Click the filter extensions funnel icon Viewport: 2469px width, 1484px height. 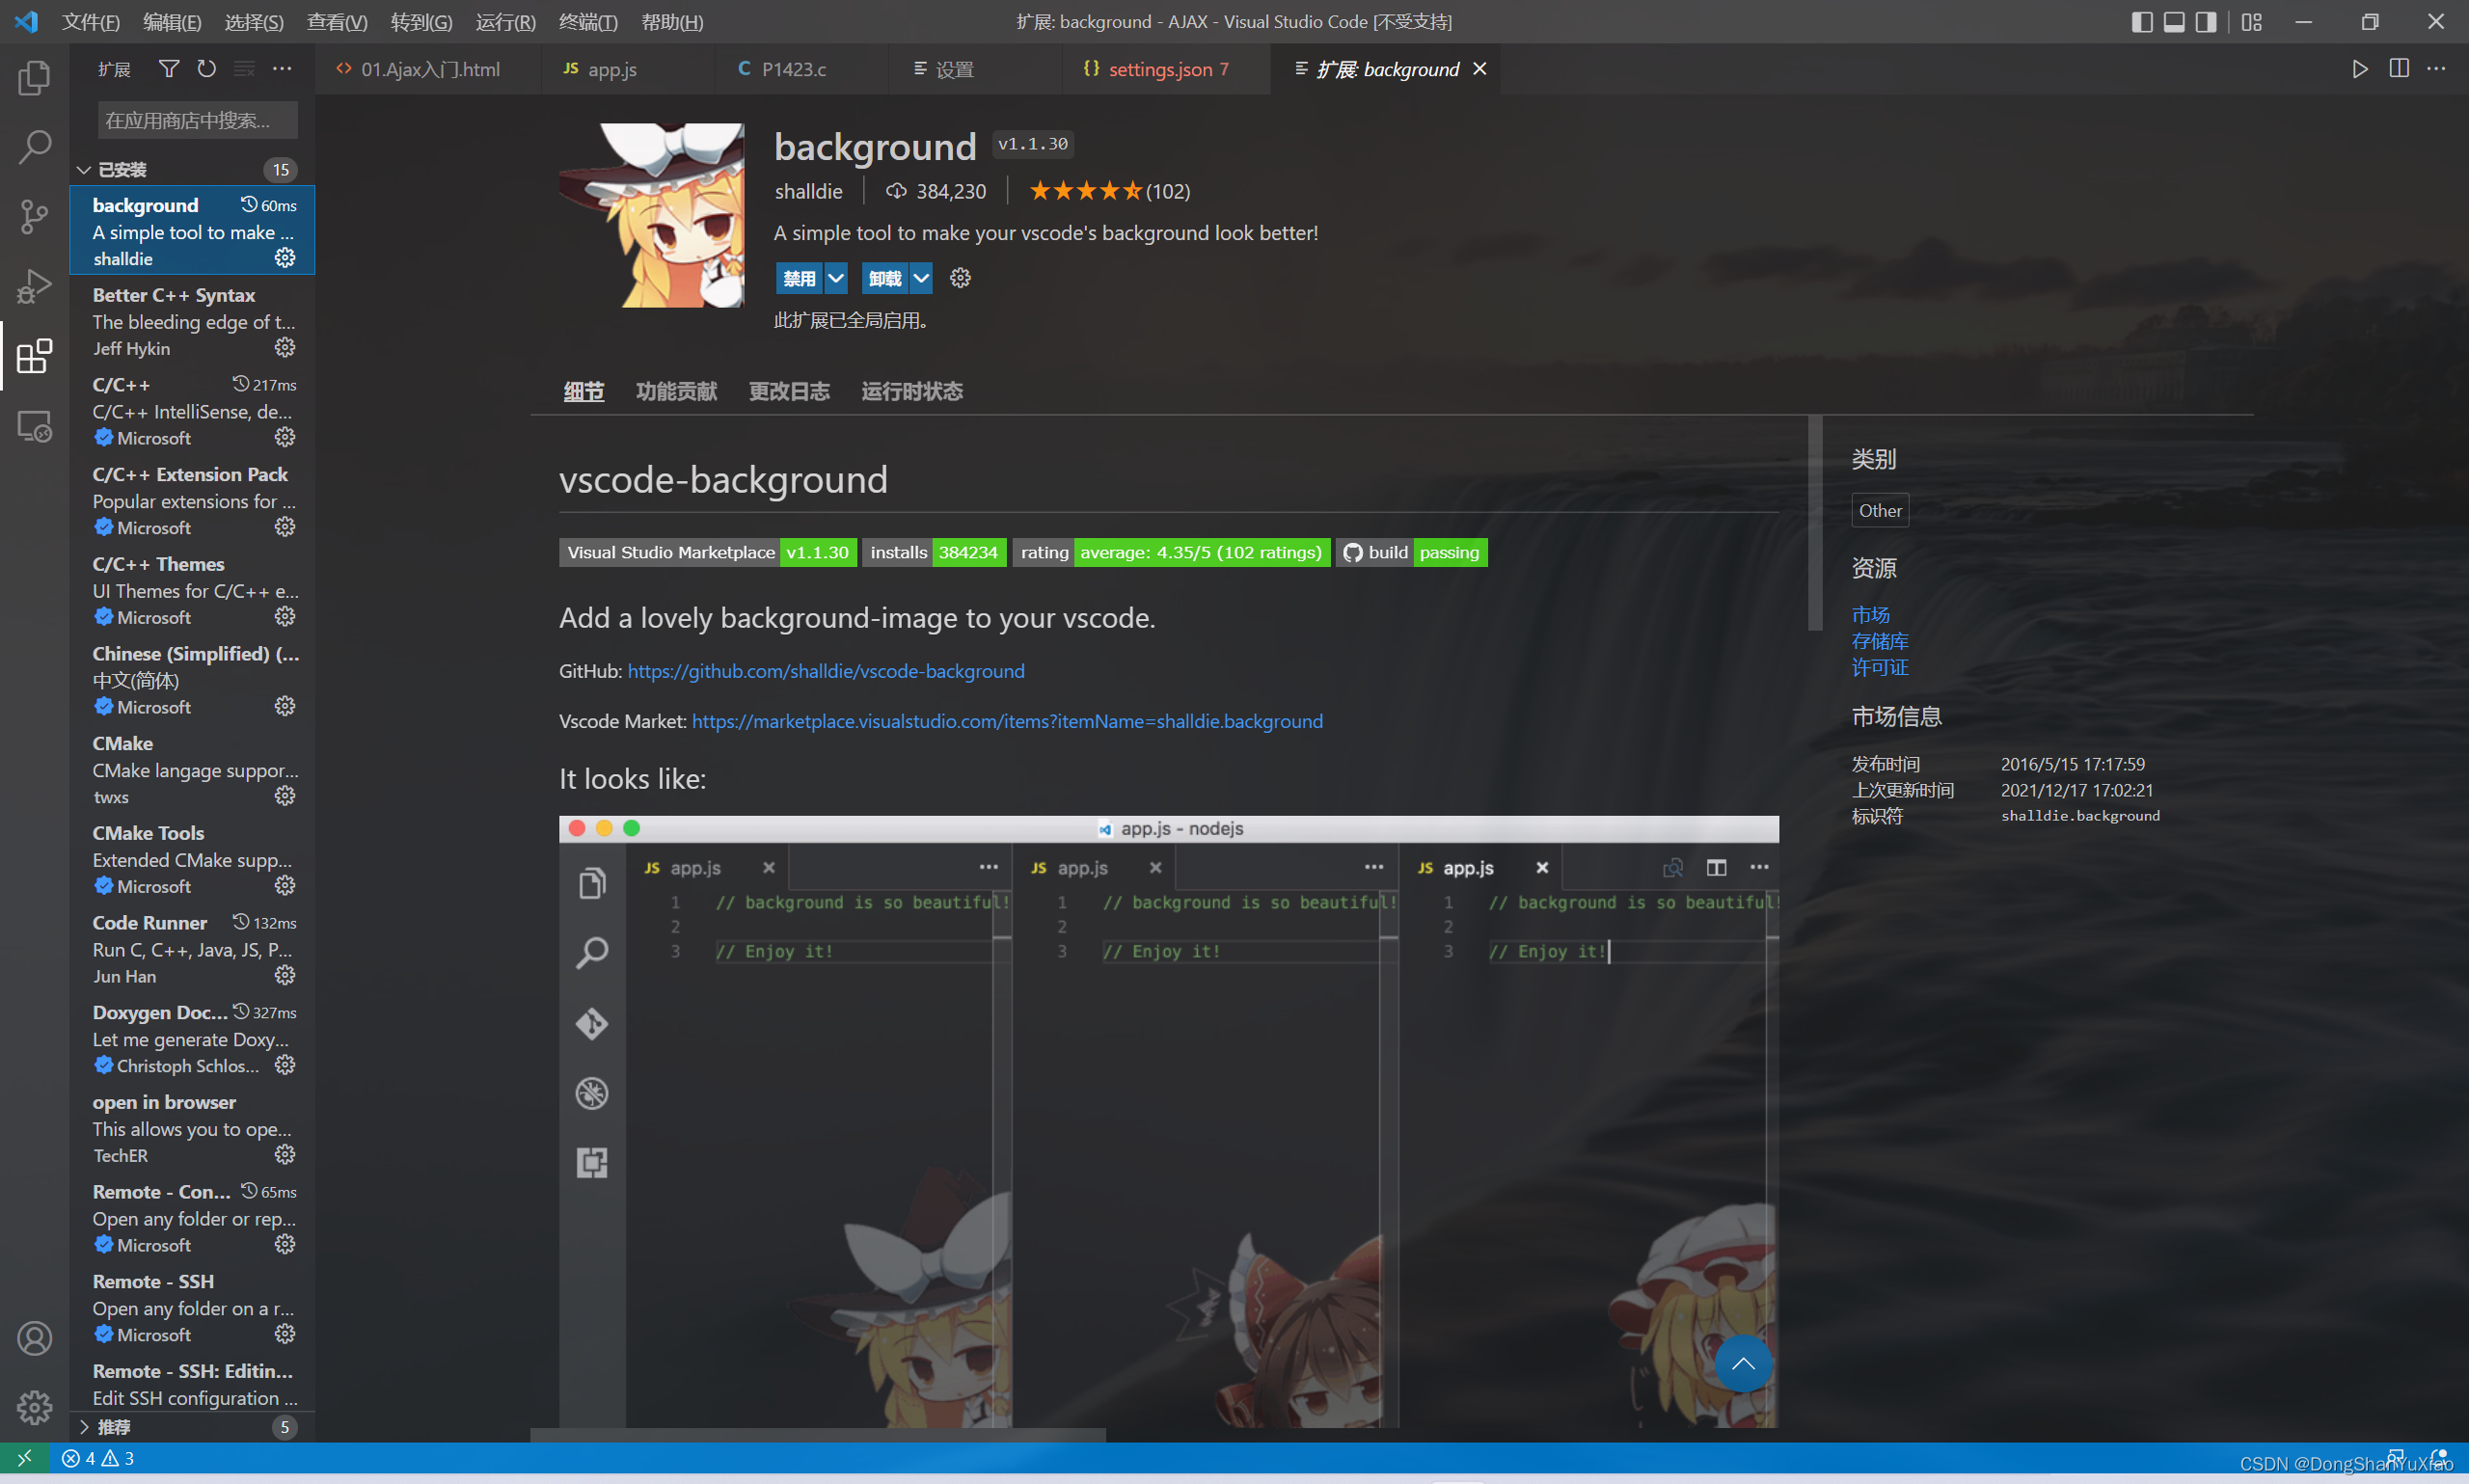point(169,69)
